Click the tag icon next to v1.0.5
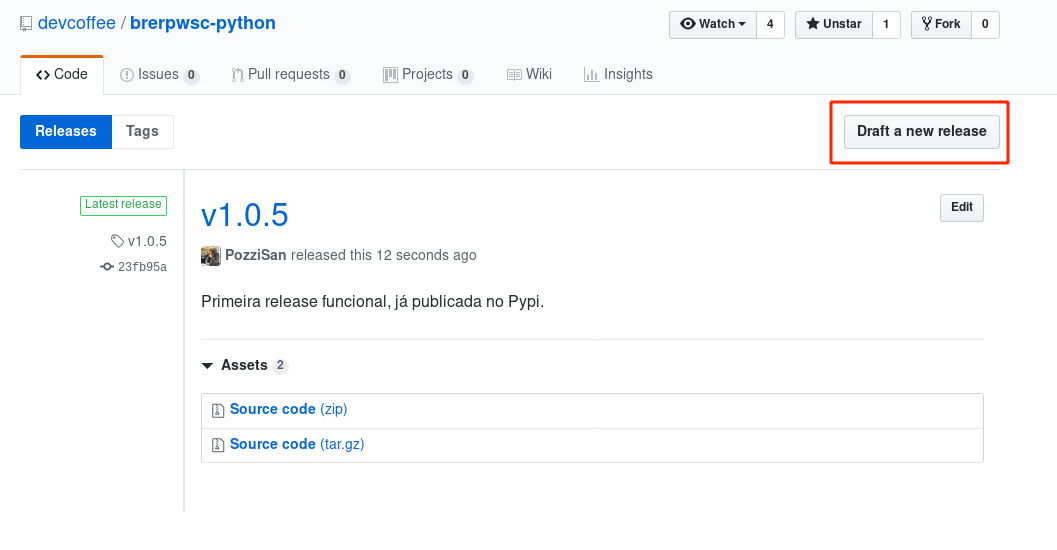This screenshot has width=1057, height=550. click(117, 241)
